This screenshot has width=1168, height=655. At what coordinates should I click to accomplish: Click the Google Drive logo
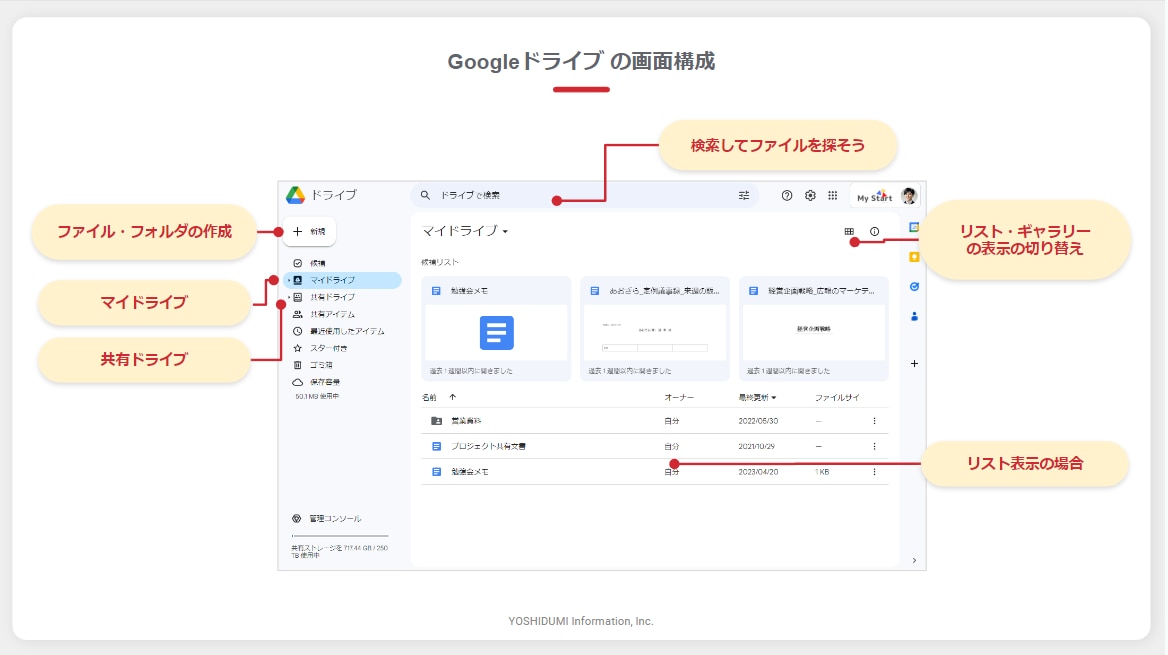click(296, 195)
